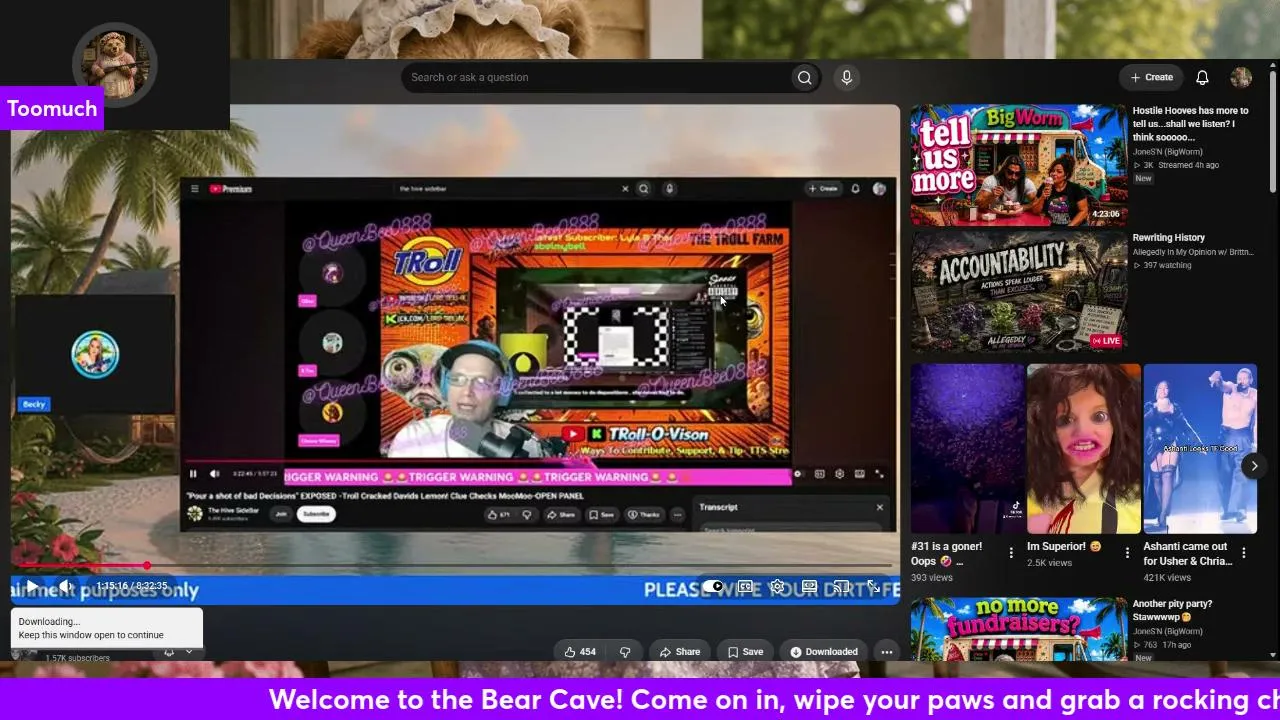This screenshot has width=1280, height=720.
Task: Switch the outer player to theater mode
Action: point(809,587)
